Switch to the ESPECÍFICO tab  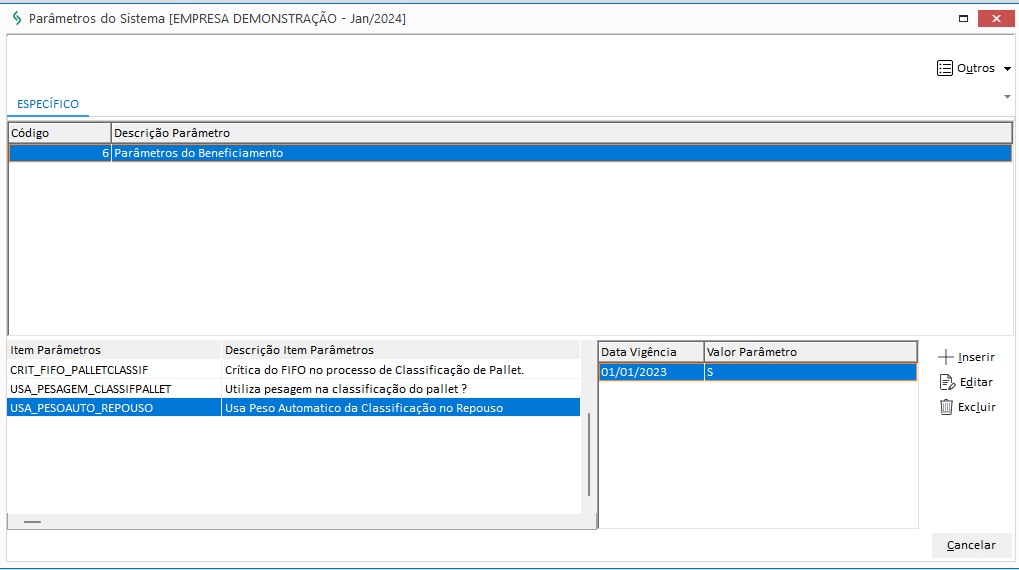(x=48, y=104)
